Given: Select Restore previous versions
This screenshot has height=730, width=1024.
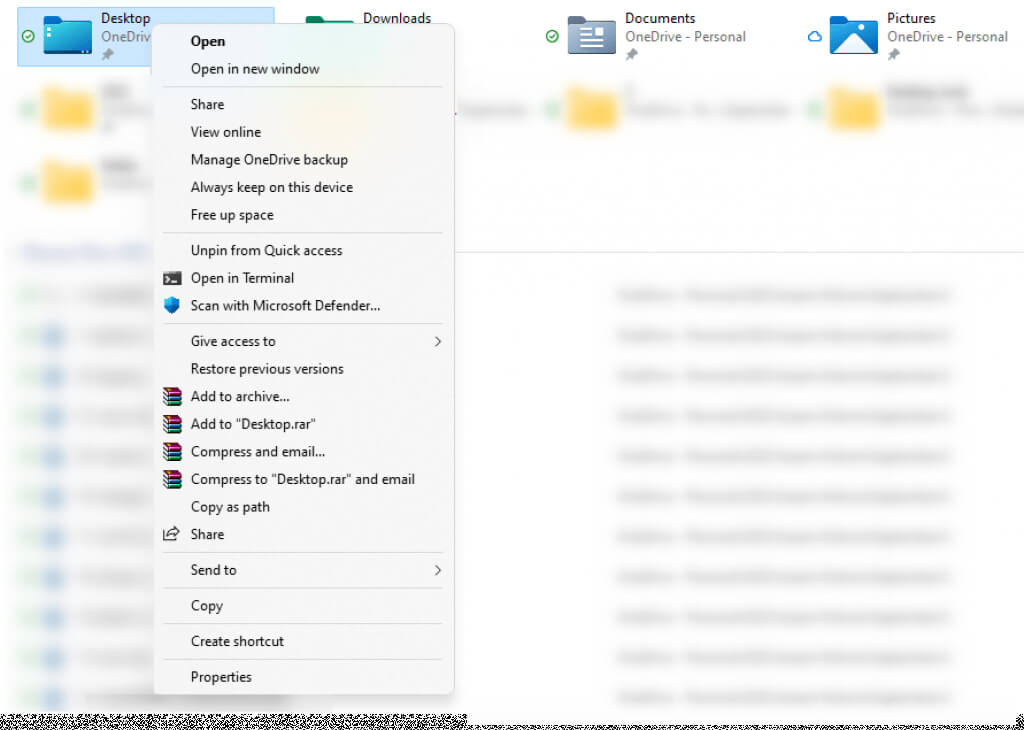Looking at the screenshot, I should coord(267,369).
